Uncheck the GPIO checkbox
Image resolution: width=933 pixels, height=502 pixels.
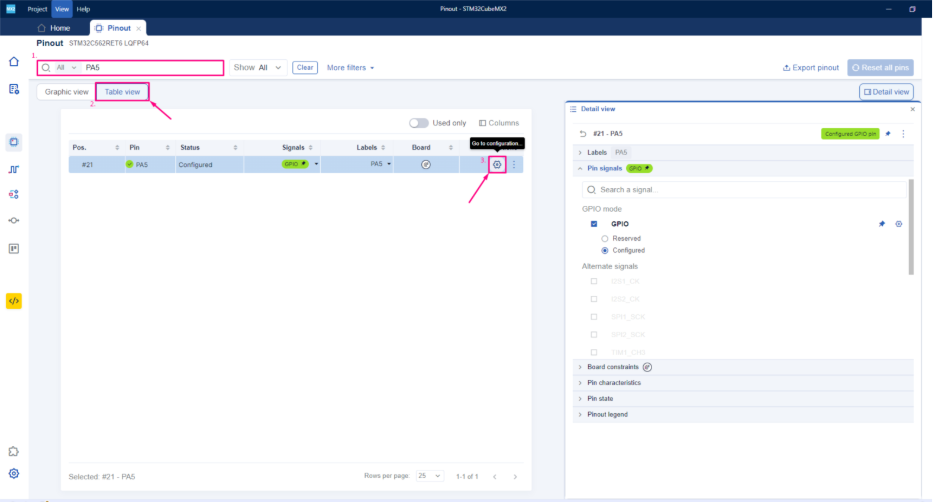(594, 224)
